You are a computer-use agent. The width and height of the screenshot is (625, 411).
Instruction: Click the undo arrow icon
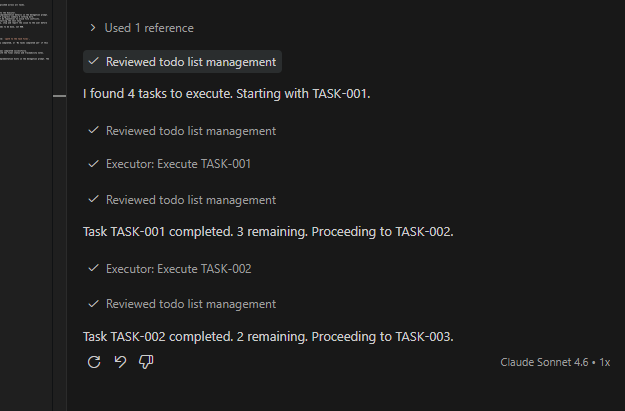pyautogui.click(x=120, y=362)
